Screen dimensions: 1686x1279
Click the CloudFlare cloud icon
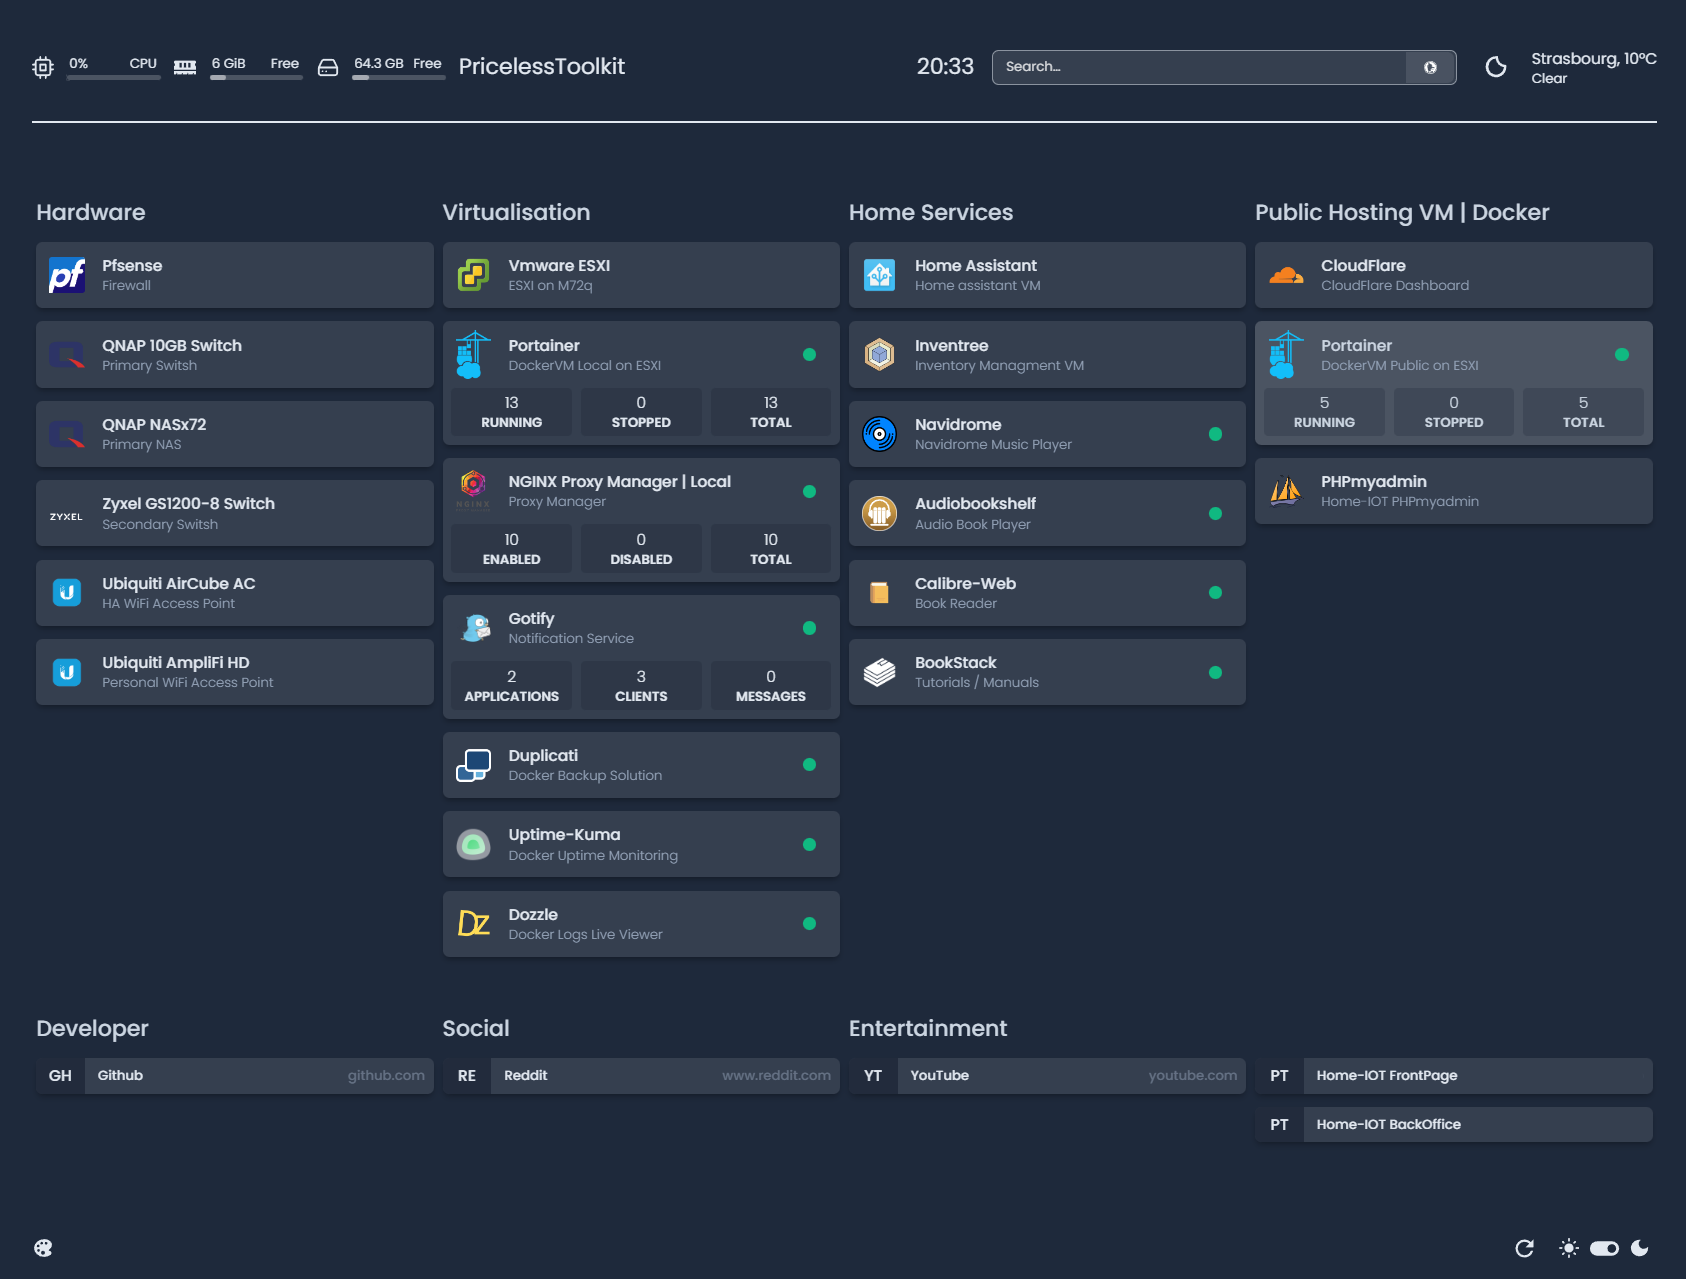coord(1286,275)
